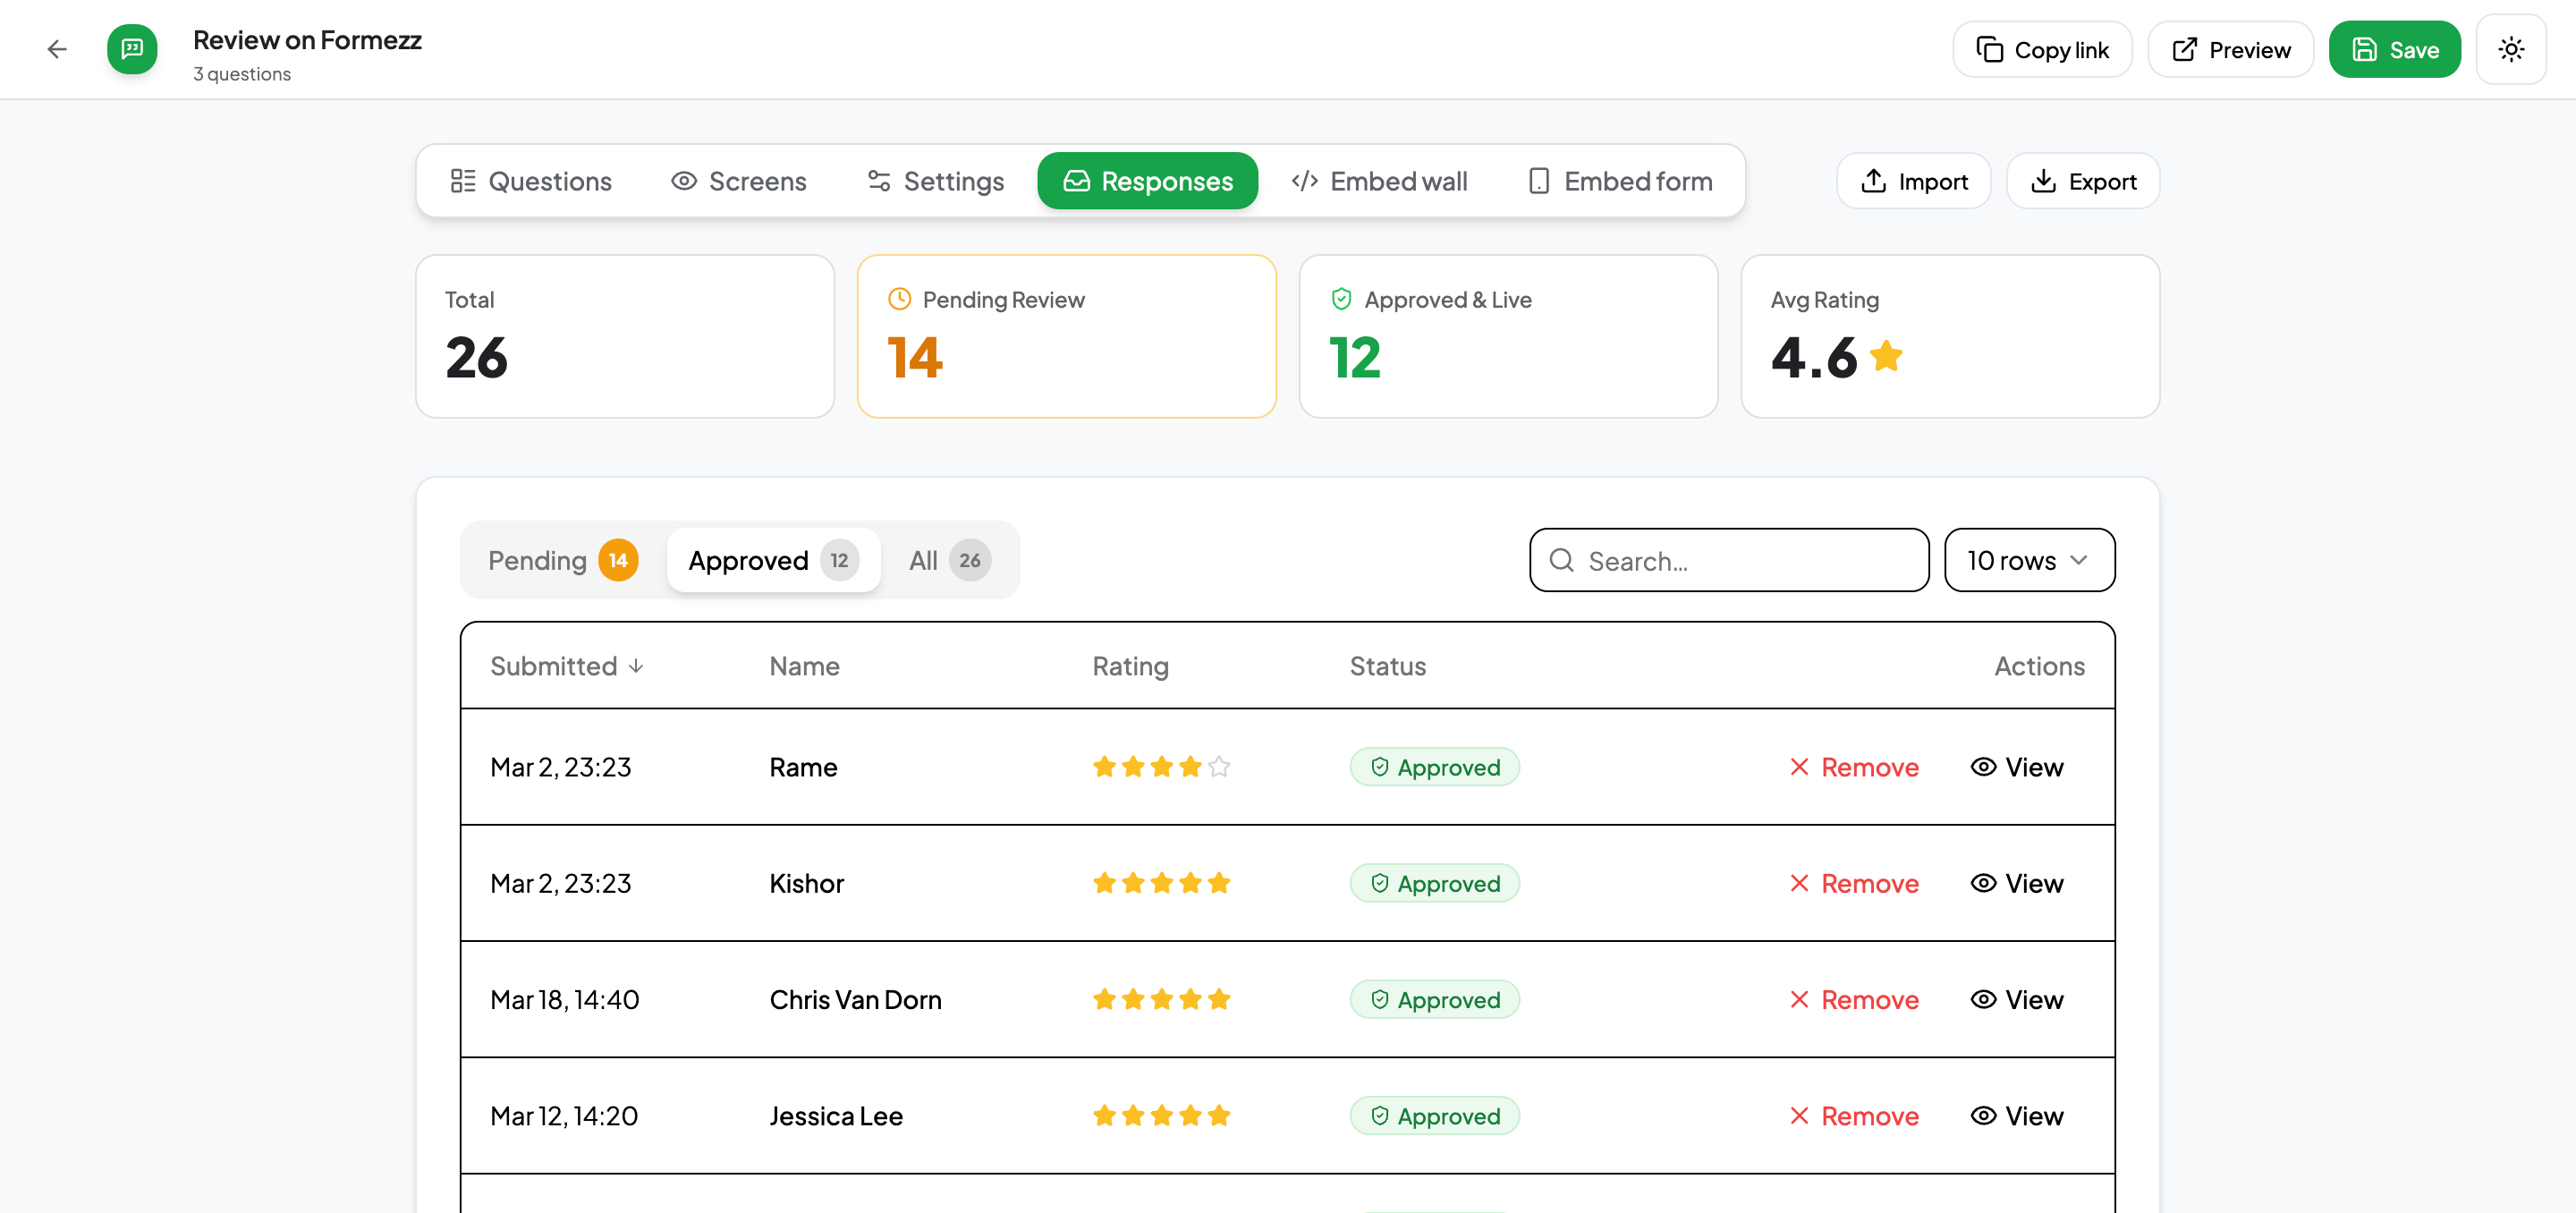View Jessica Lee's response

2017,1115
